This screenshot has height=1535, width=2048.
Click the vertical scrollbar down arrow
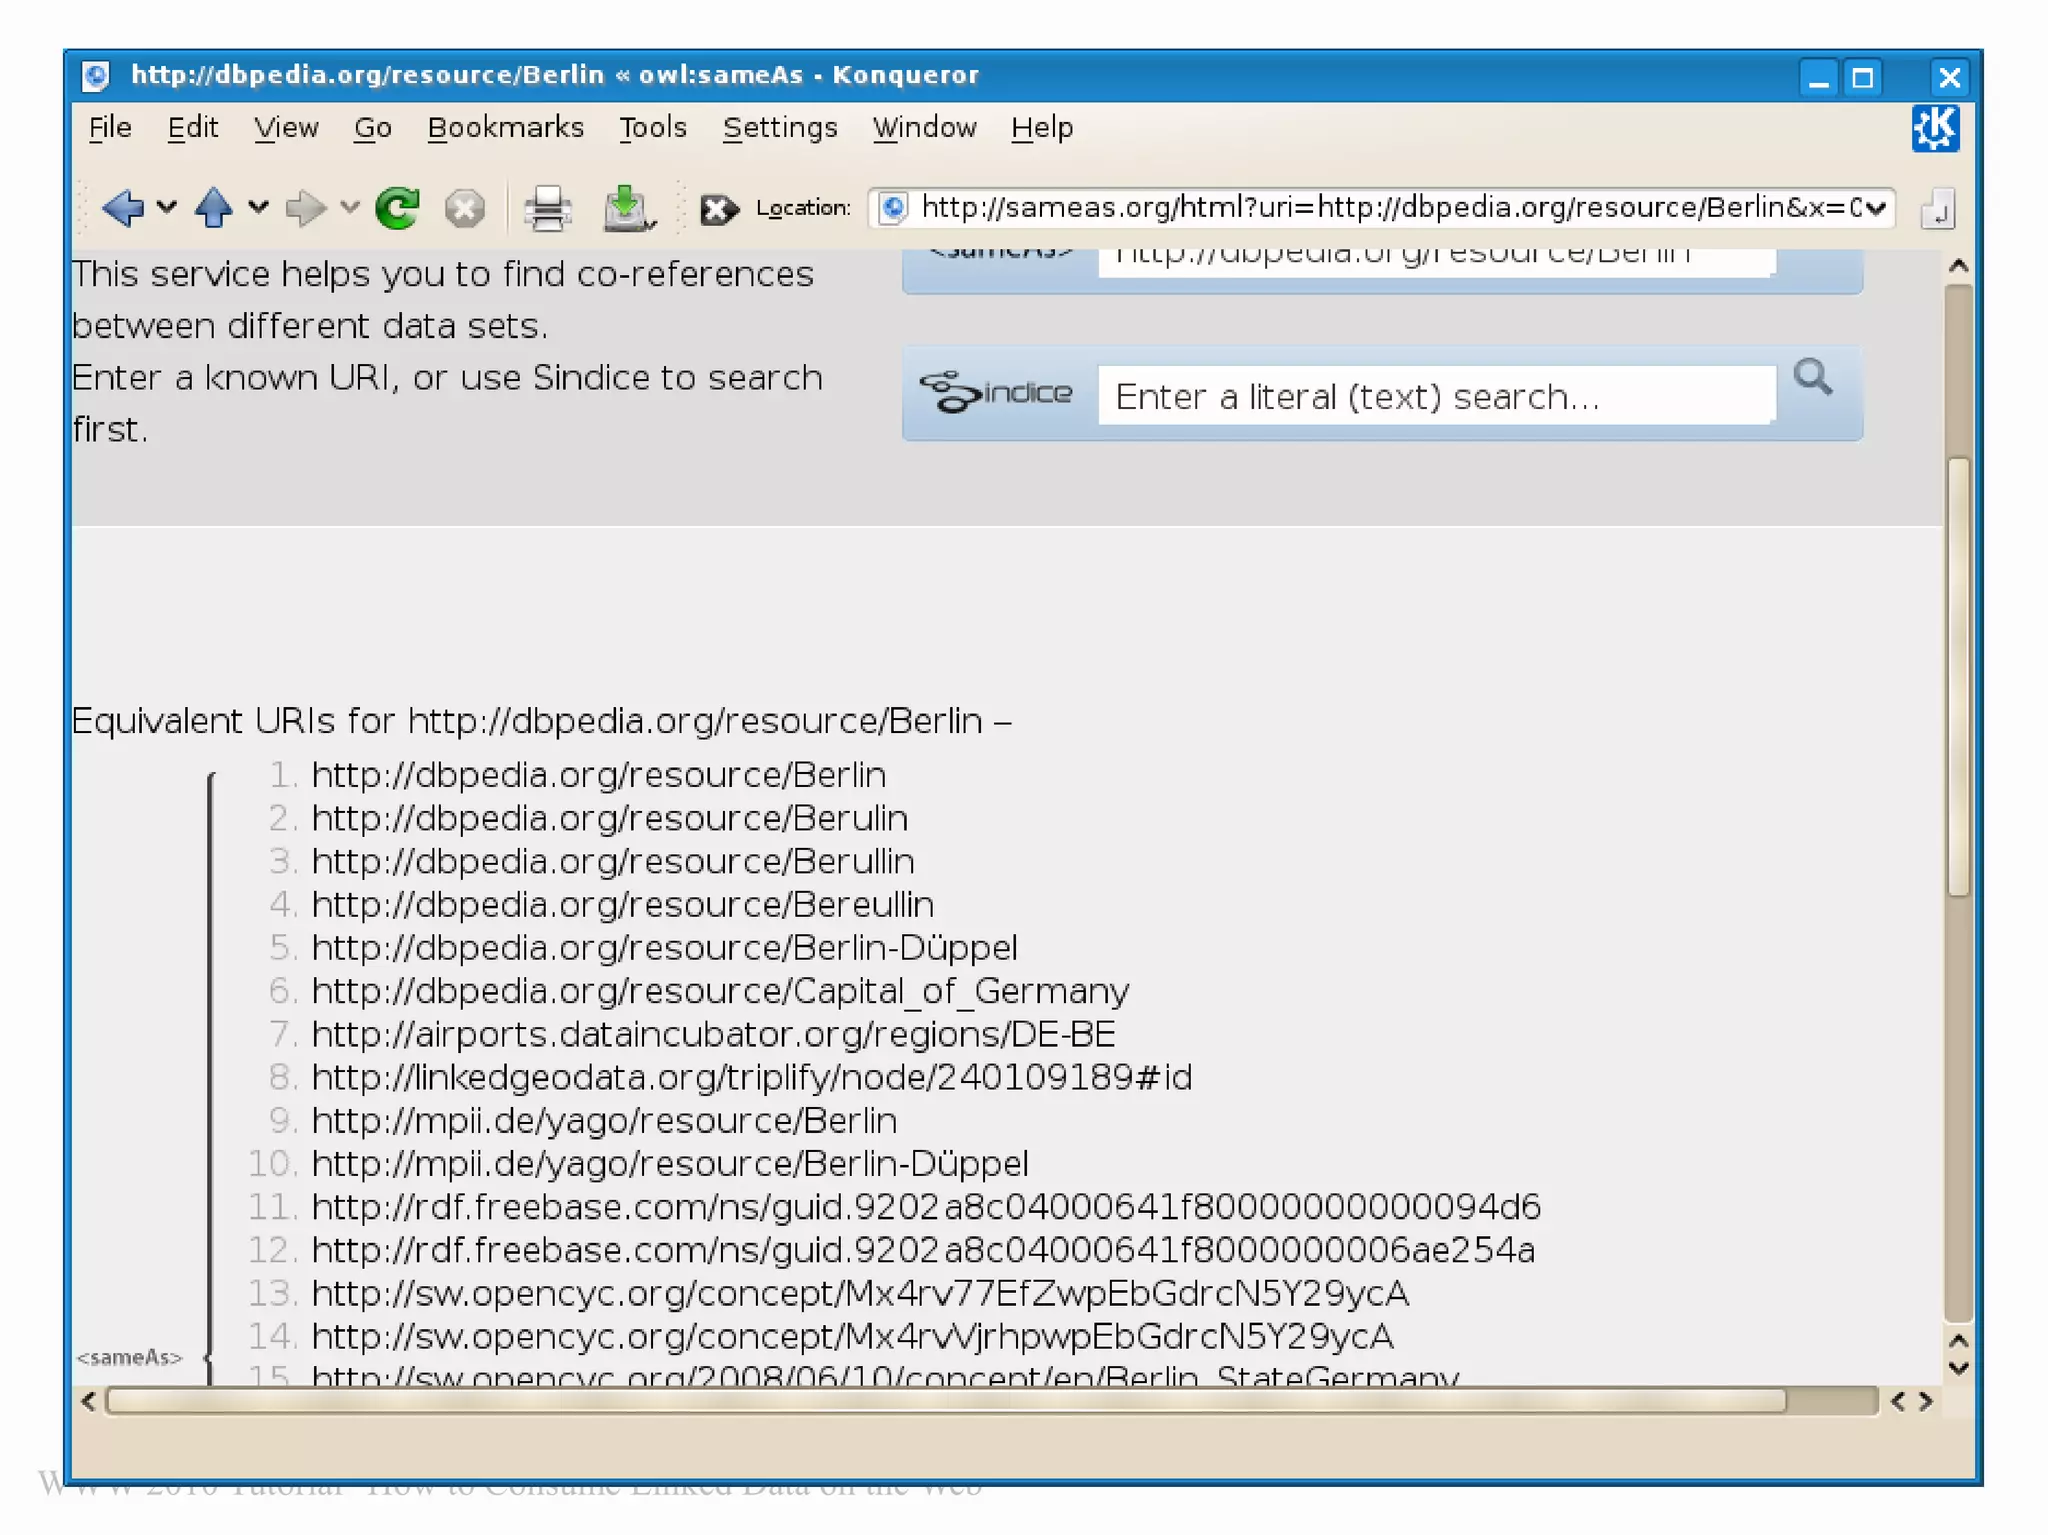pos(1958,1367)
